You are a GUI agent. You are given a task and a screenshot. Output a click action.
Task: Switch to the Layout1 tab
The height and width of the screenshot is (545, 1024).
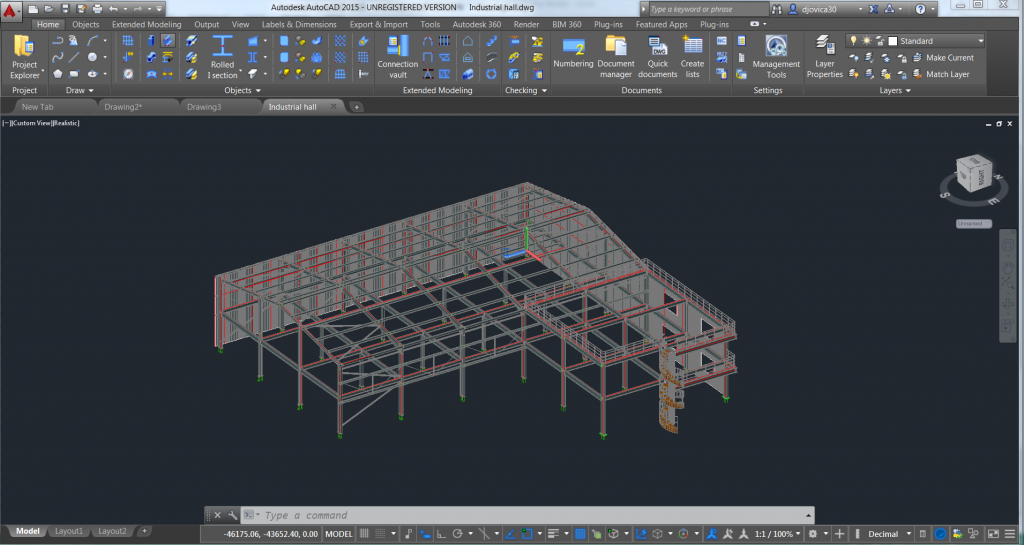coord(69,531)
